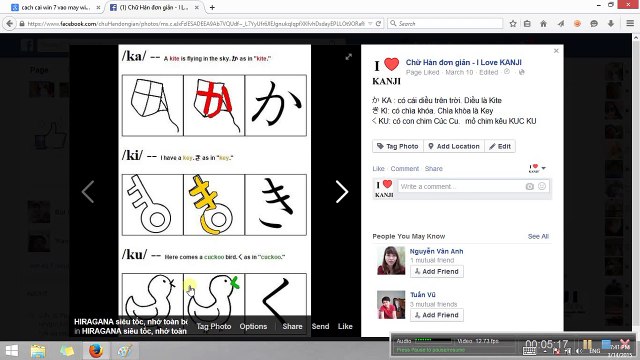Close the 'cach cai win 7' tab

point(98,7)
